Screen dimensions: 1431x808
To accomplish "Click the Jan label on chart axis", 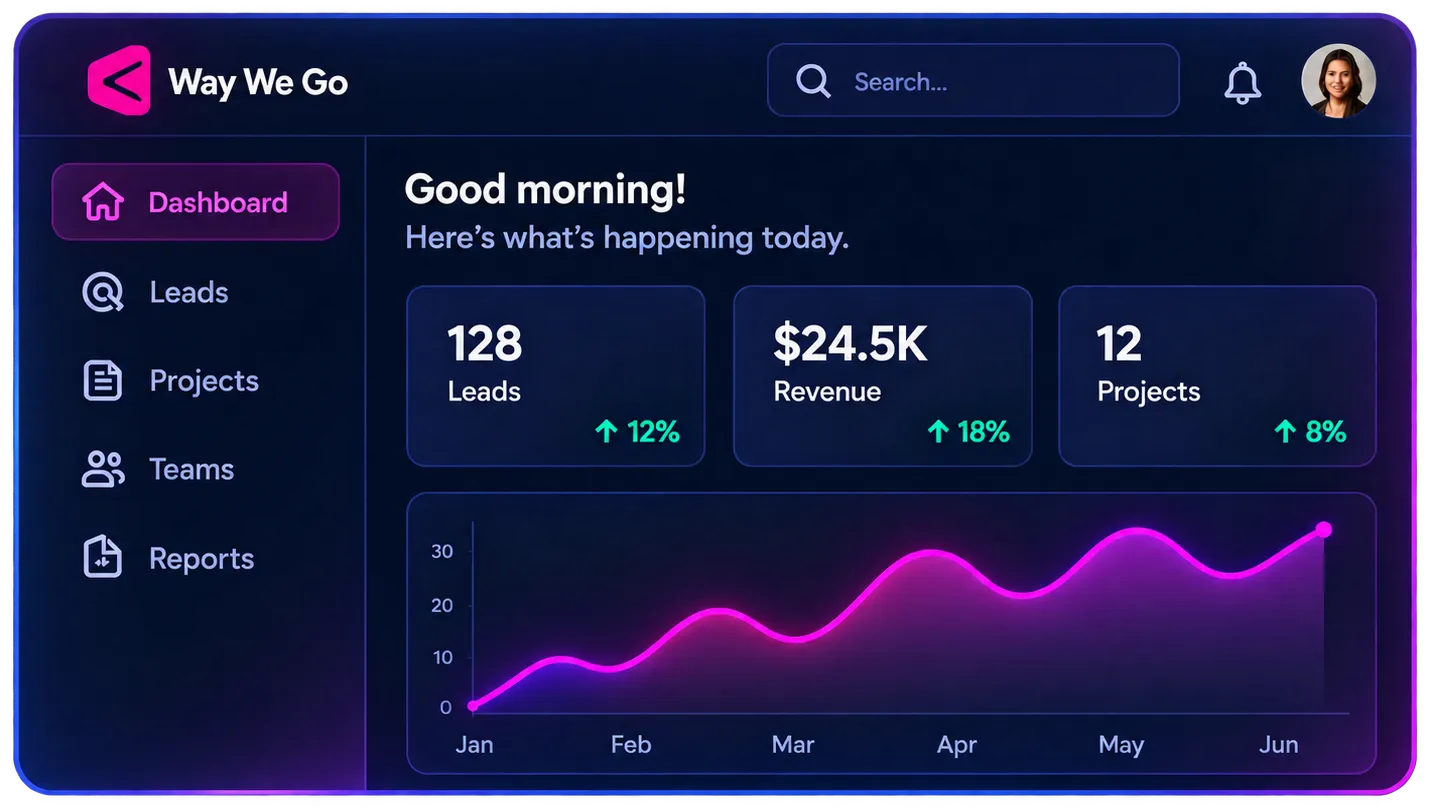I will pyautogui.click(x=474, y=745).
